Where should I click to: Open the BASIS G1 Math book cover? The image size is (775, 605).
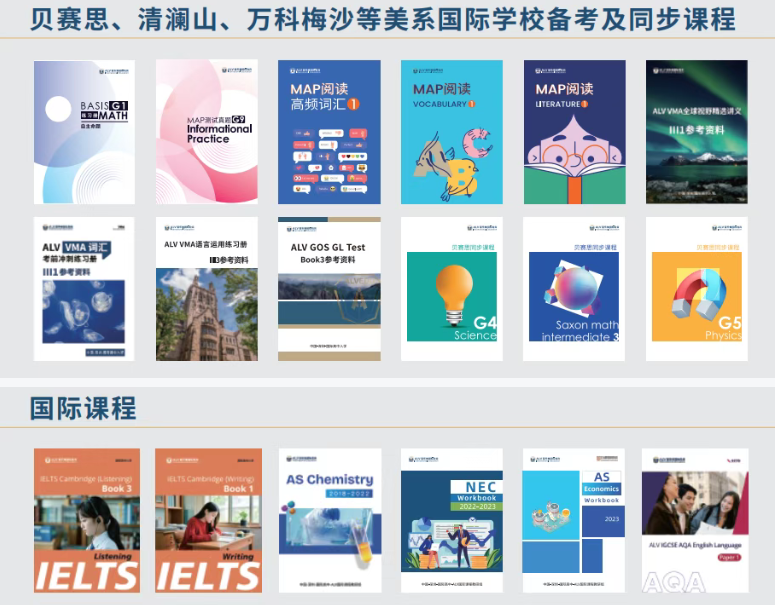click(84, 132)
